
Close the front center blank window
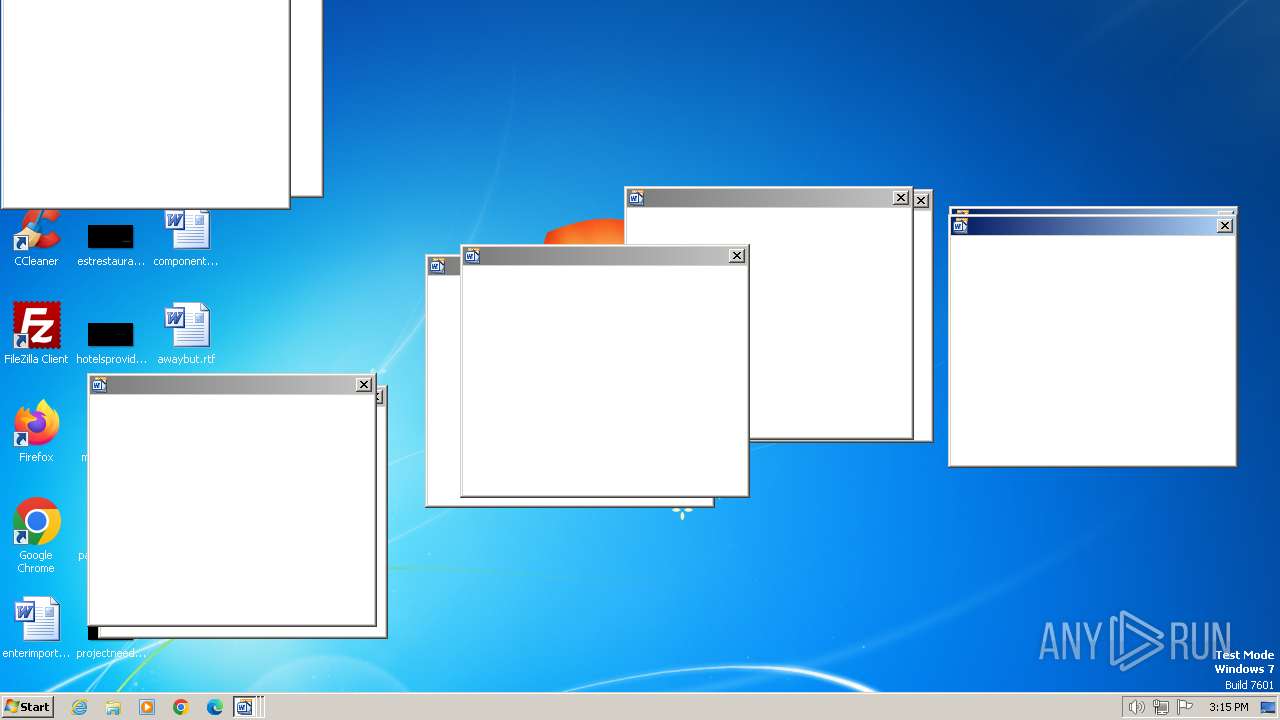pos(737,256)
